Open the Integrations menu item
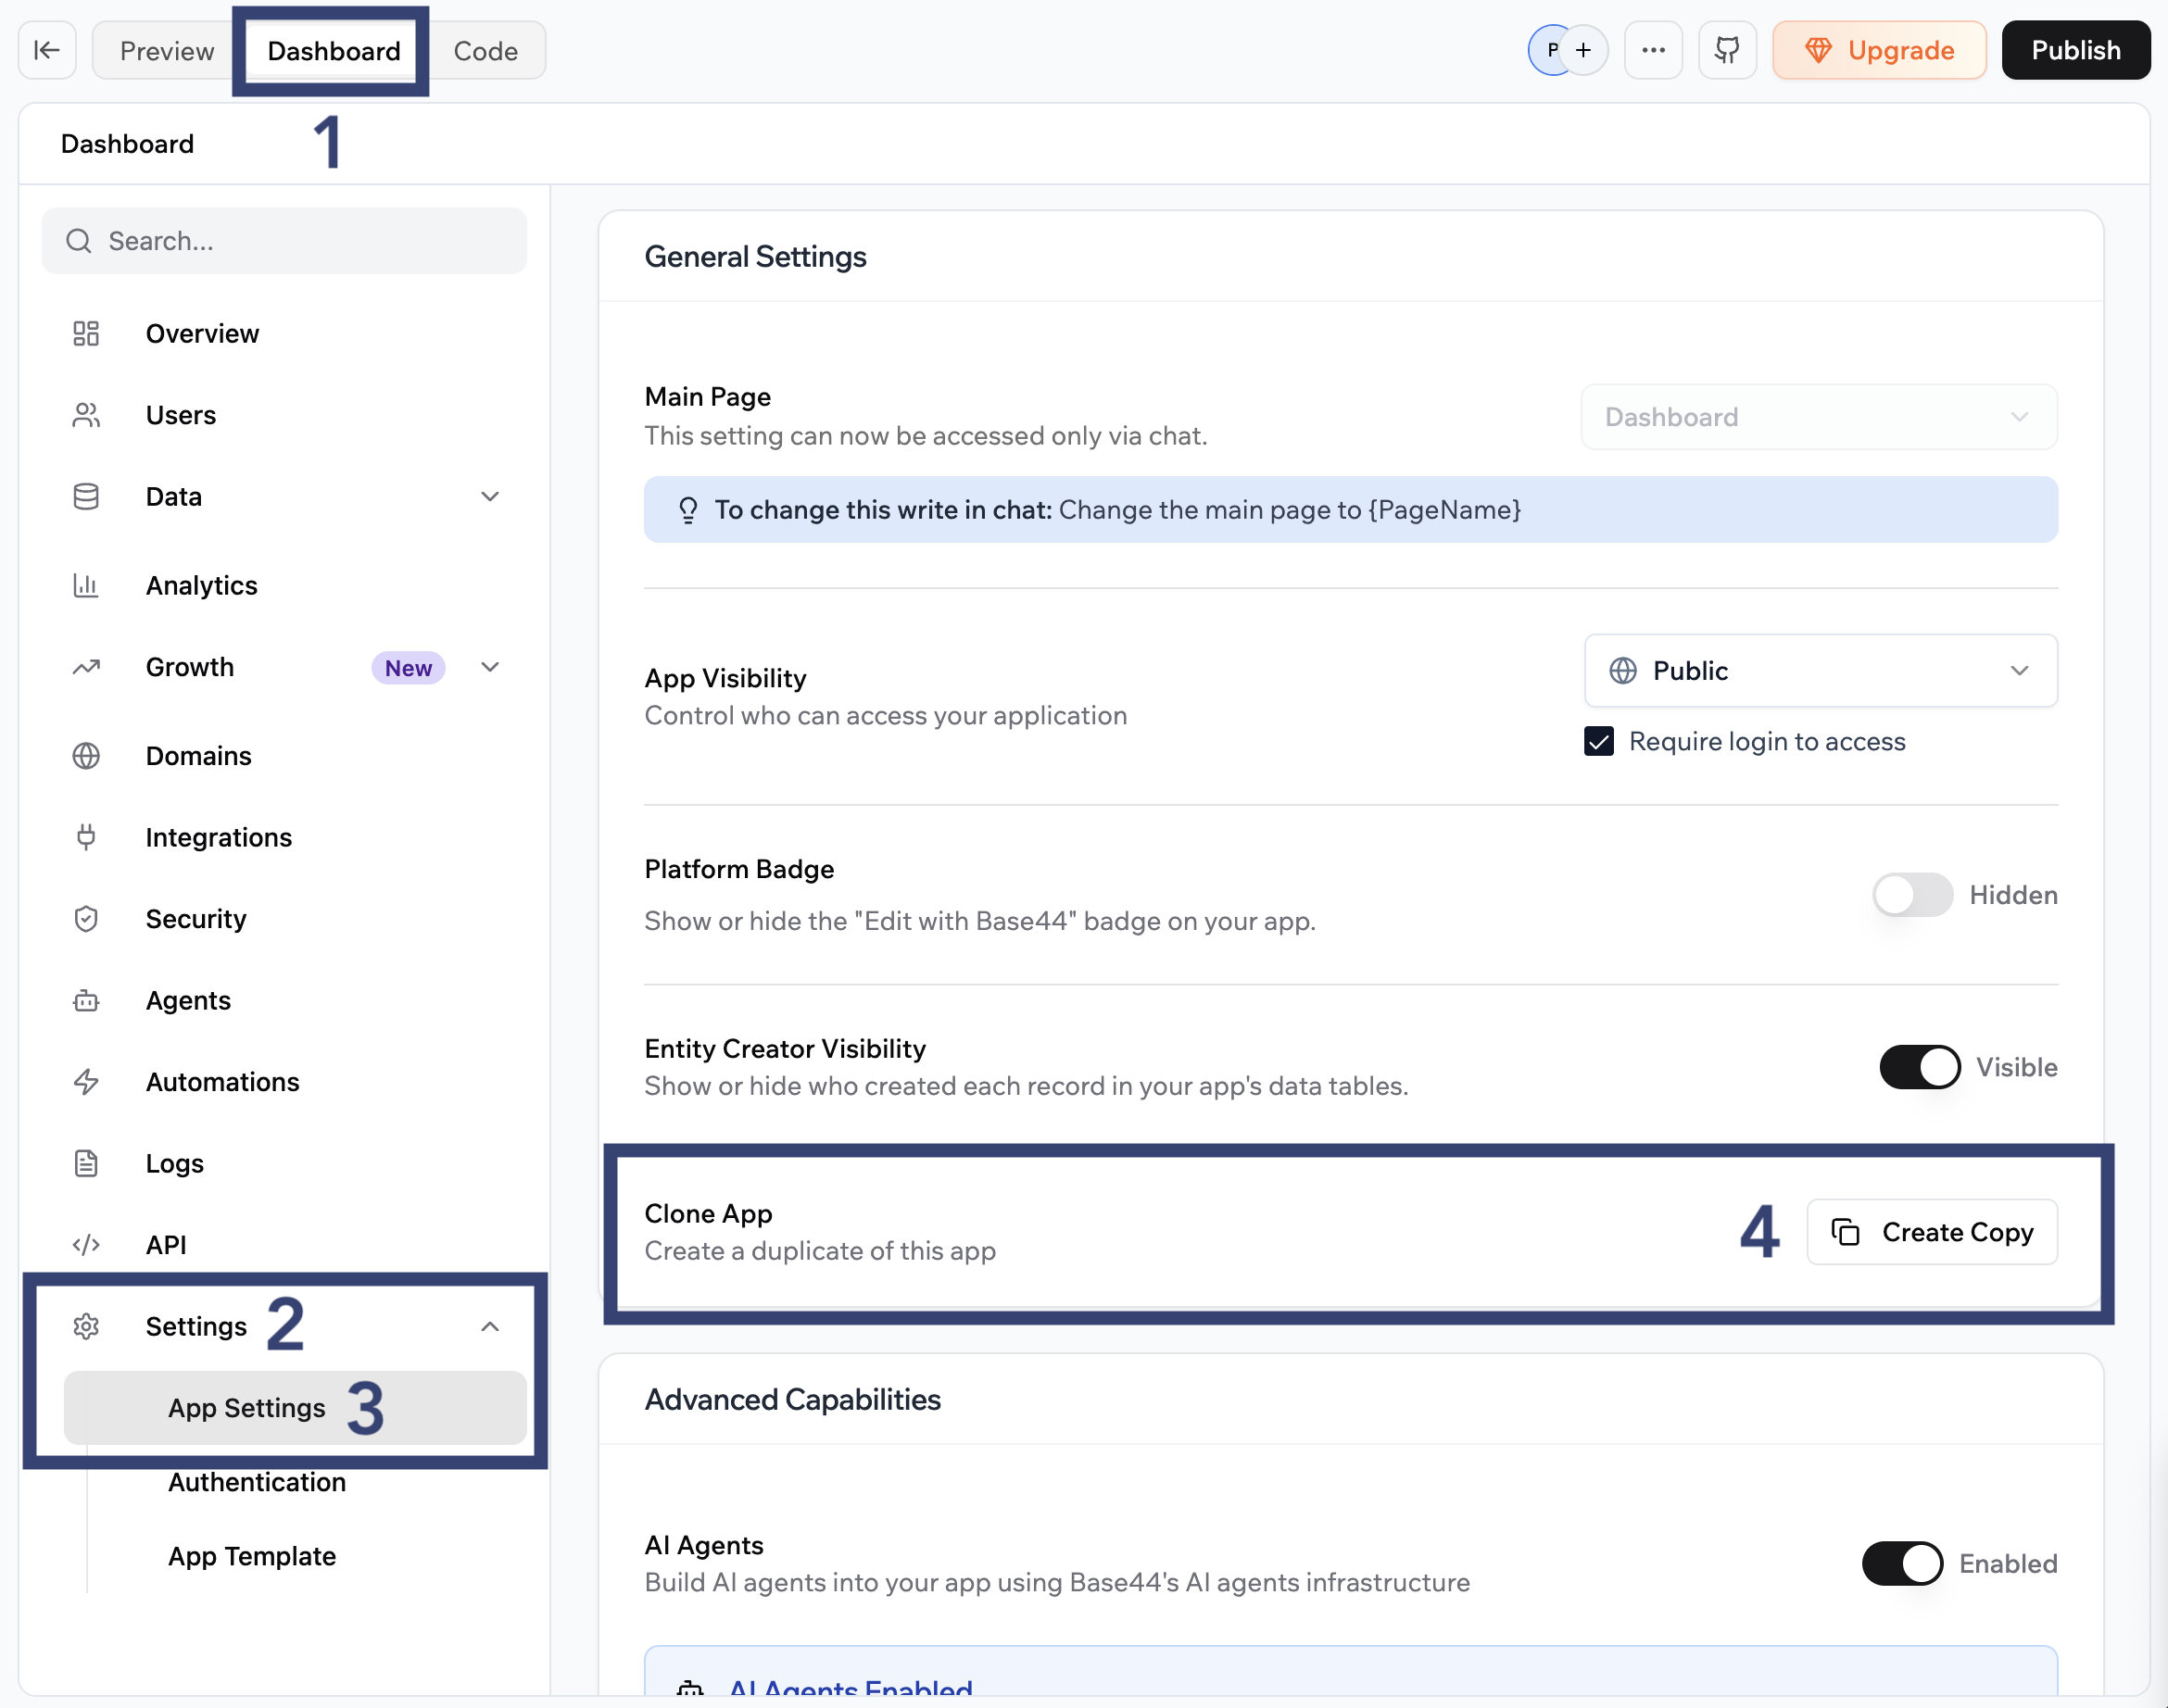The image size is (2168, 1708). (284, 837)
